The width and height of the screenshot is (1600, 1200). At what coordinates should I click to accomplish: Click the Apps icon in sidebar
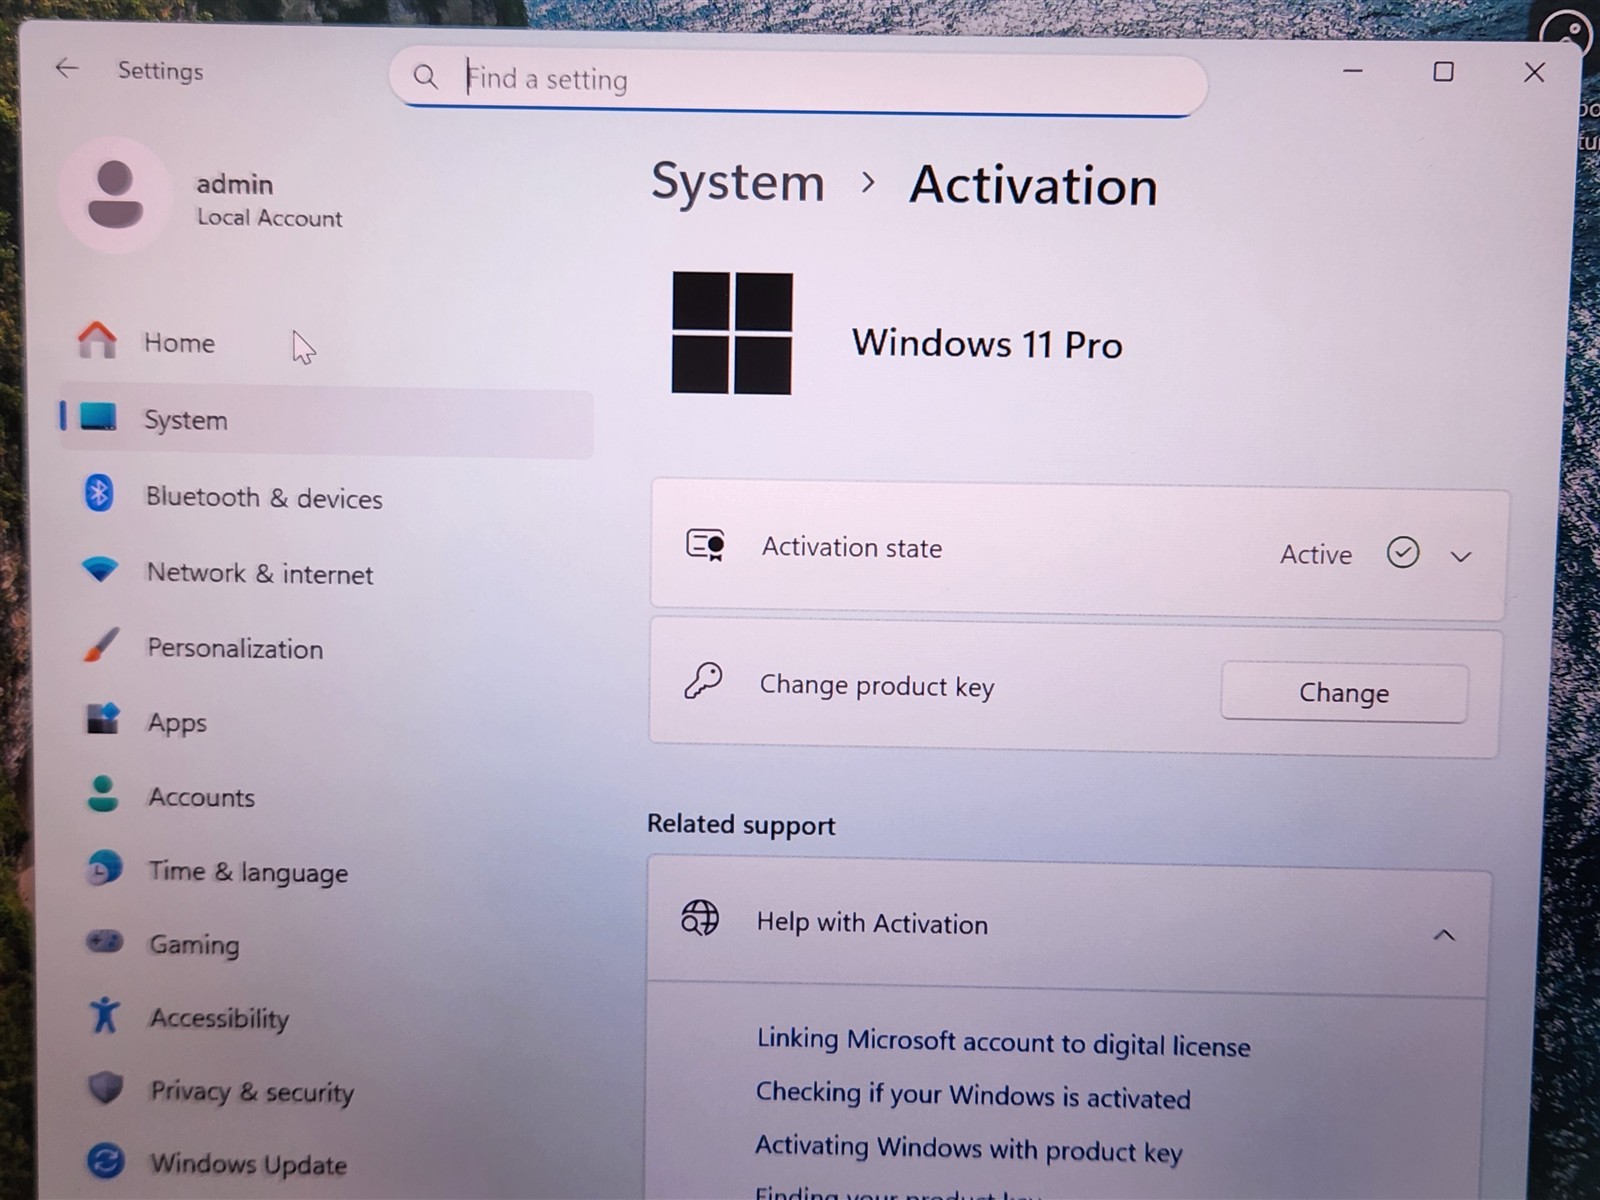102,718
